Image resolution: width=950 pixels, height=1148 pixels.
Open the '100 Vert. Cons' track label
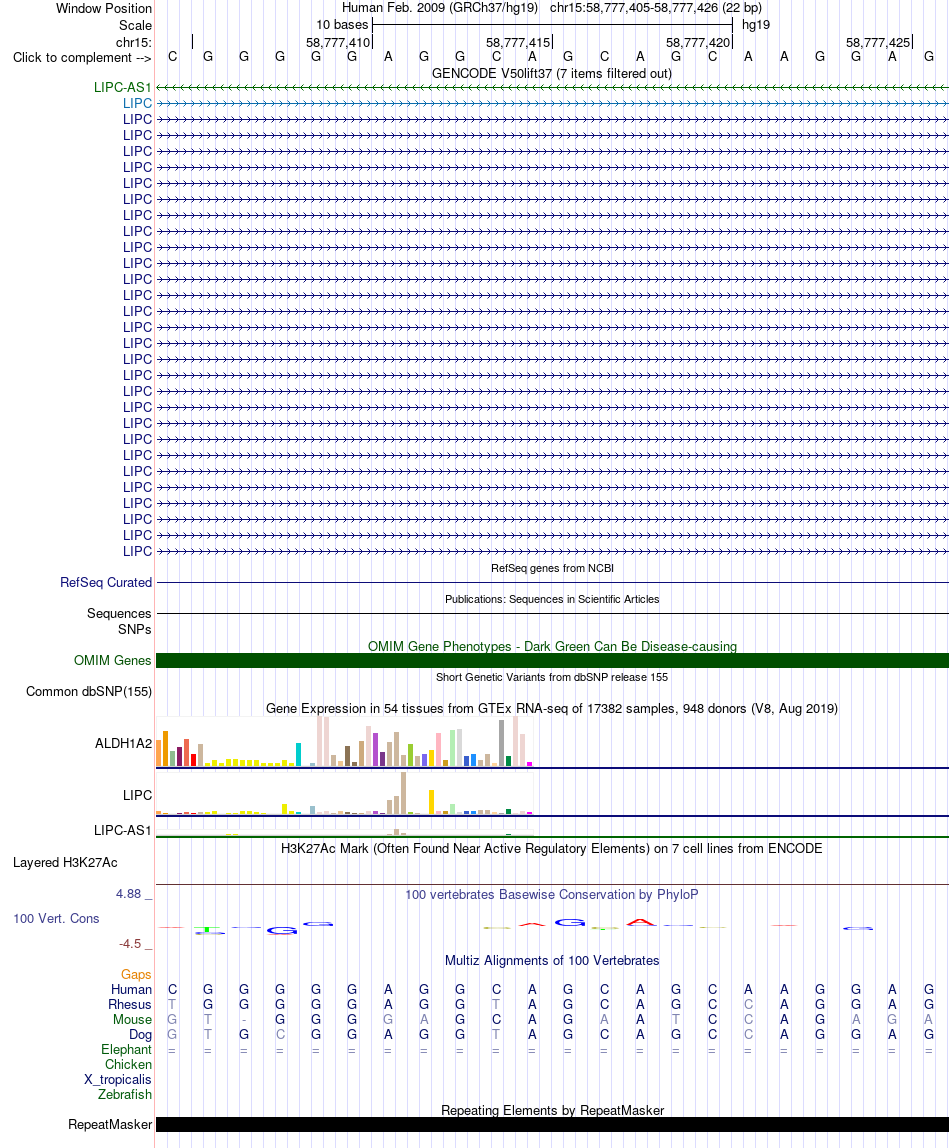pyautogui.click(x=56, y=919)
